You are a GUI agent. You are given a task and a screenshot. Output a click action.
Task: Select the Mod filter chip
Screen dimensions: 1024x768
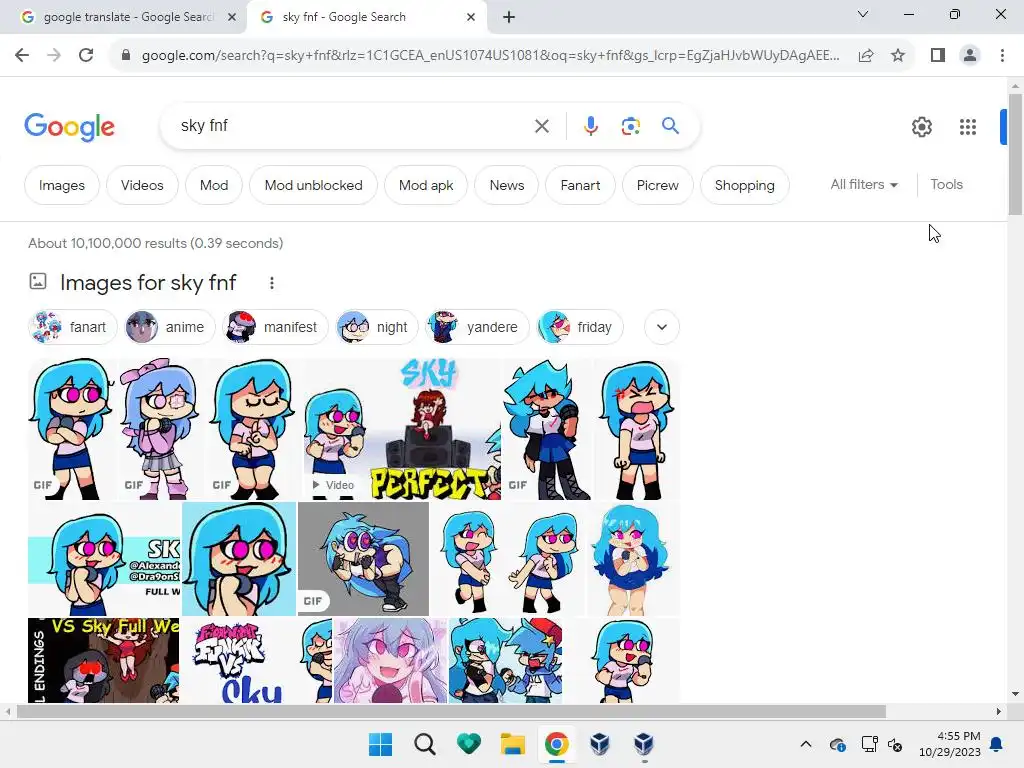(x=214, y=185)
